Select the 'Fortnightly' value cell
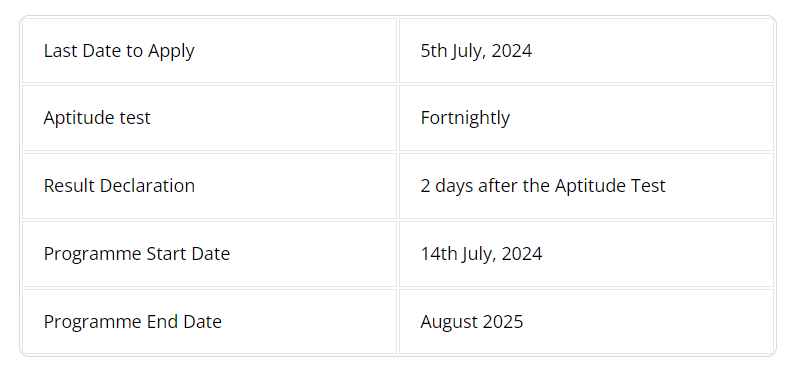 click(586, 118)
